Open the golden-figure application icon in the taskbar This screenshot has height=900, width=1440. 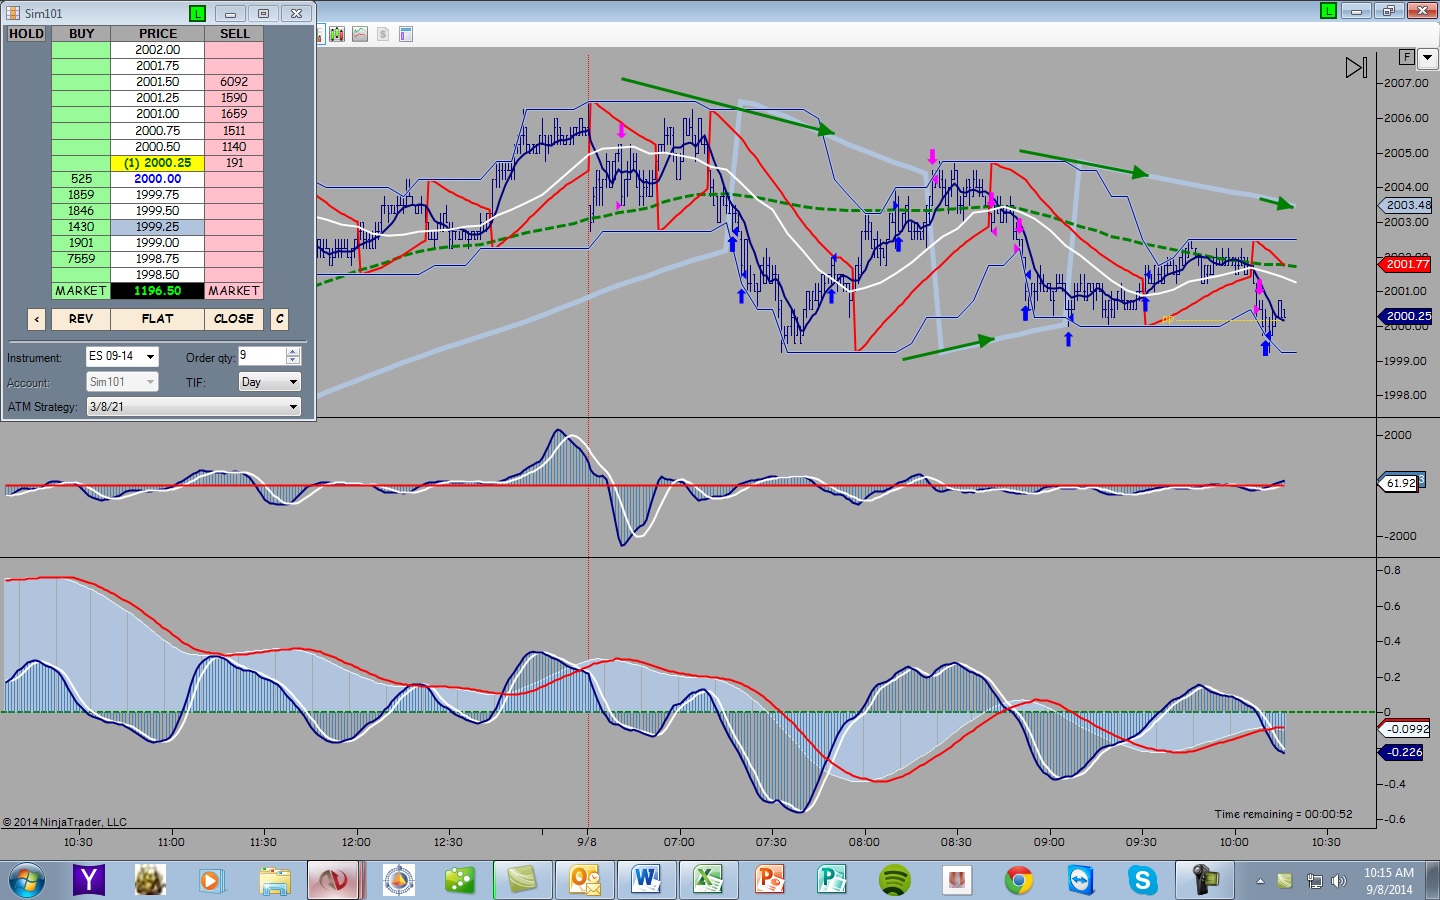pos(150,880)
